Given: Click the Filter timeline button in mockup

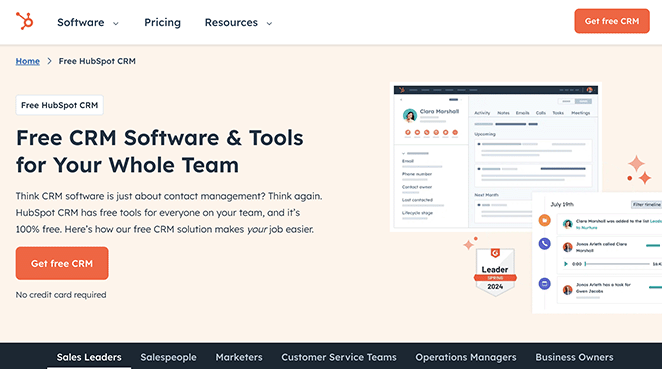Looking at the screenshot, I should [646, 204].
